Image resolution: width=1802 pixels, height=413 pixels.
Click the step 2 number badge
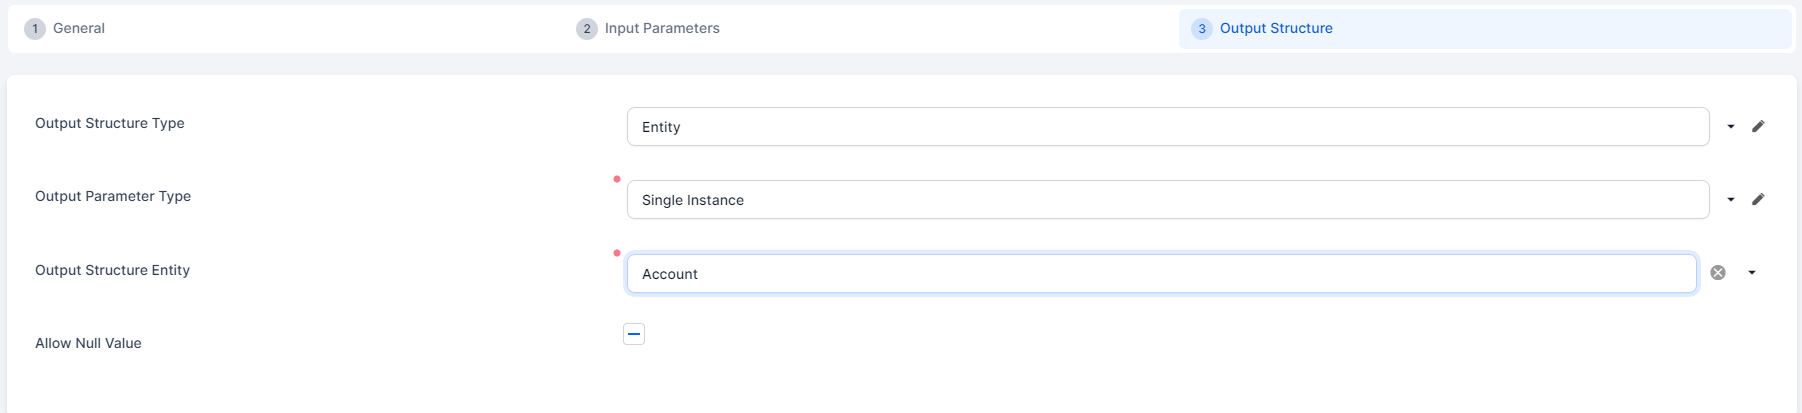[587, 29]
